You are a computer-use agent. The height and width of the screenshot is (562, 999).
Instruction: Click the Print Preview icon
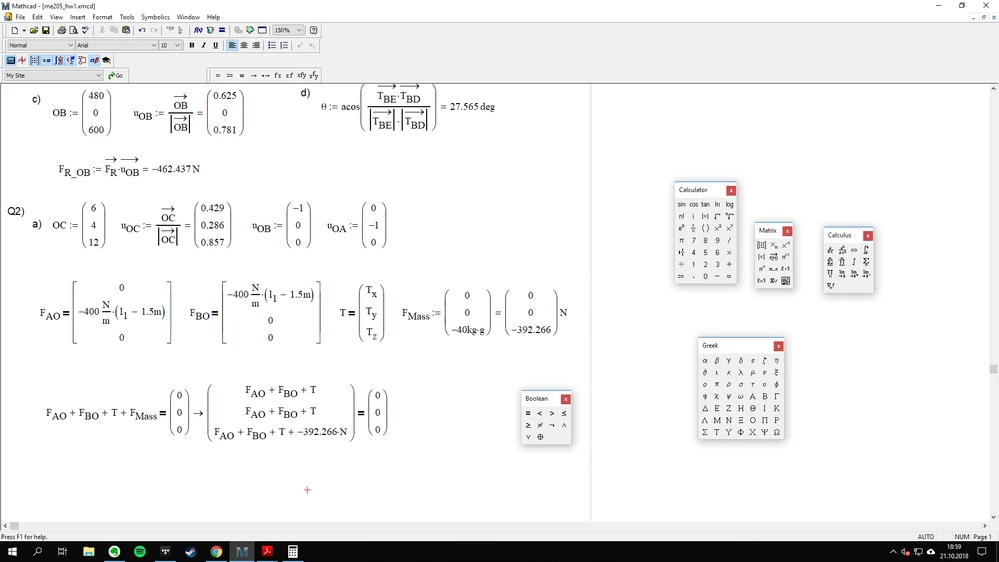(x=73, y=30)
